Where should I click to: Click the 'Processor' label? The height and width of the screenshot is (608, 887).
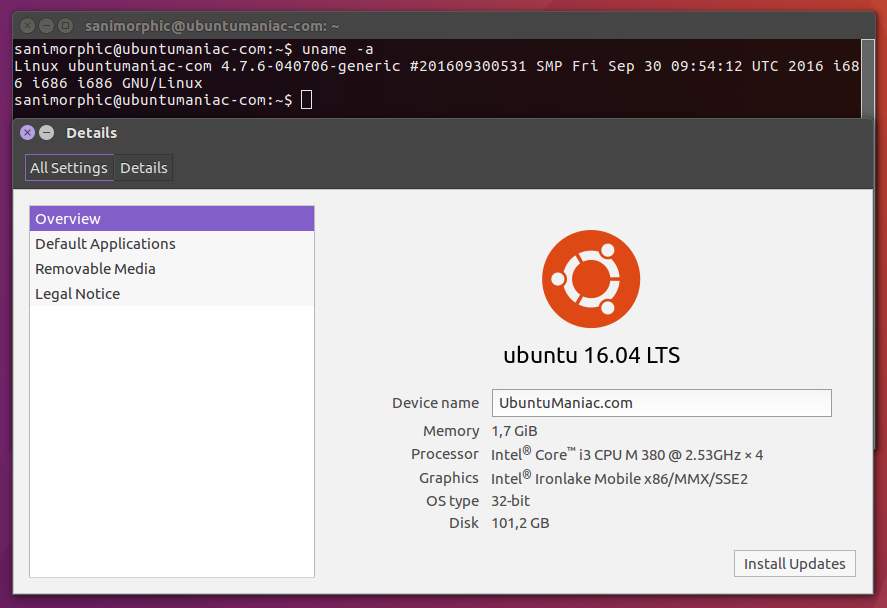pyautogui.click(x=445, y=454)
